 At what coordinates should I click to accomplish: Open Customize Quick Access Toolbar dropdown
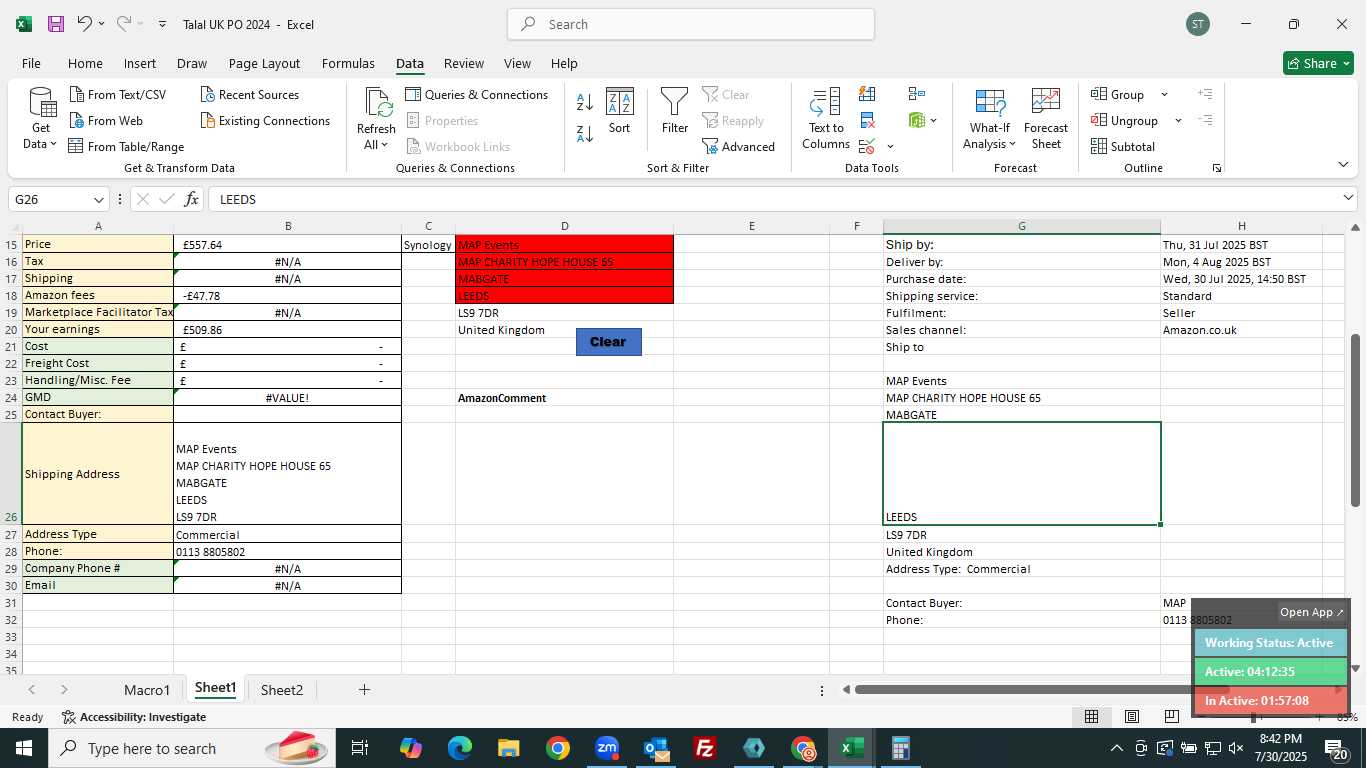[162, 24]
